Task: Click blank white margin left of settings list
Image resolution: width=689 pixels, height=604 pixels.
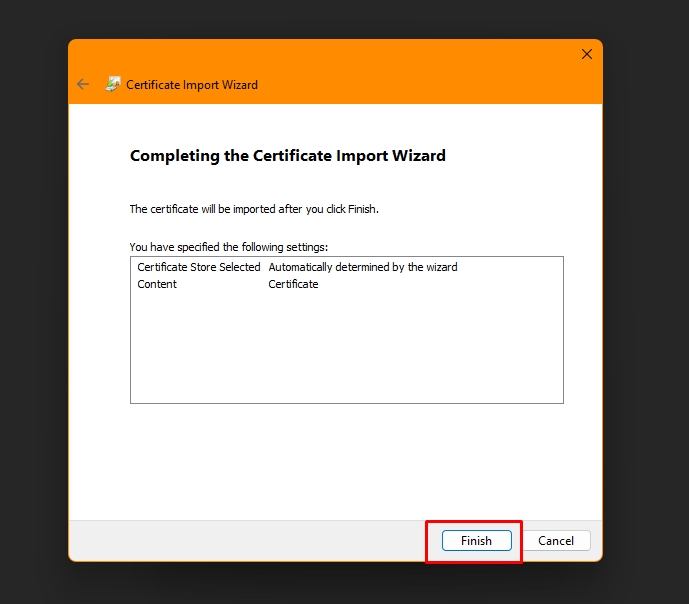Action: (99, 330)
